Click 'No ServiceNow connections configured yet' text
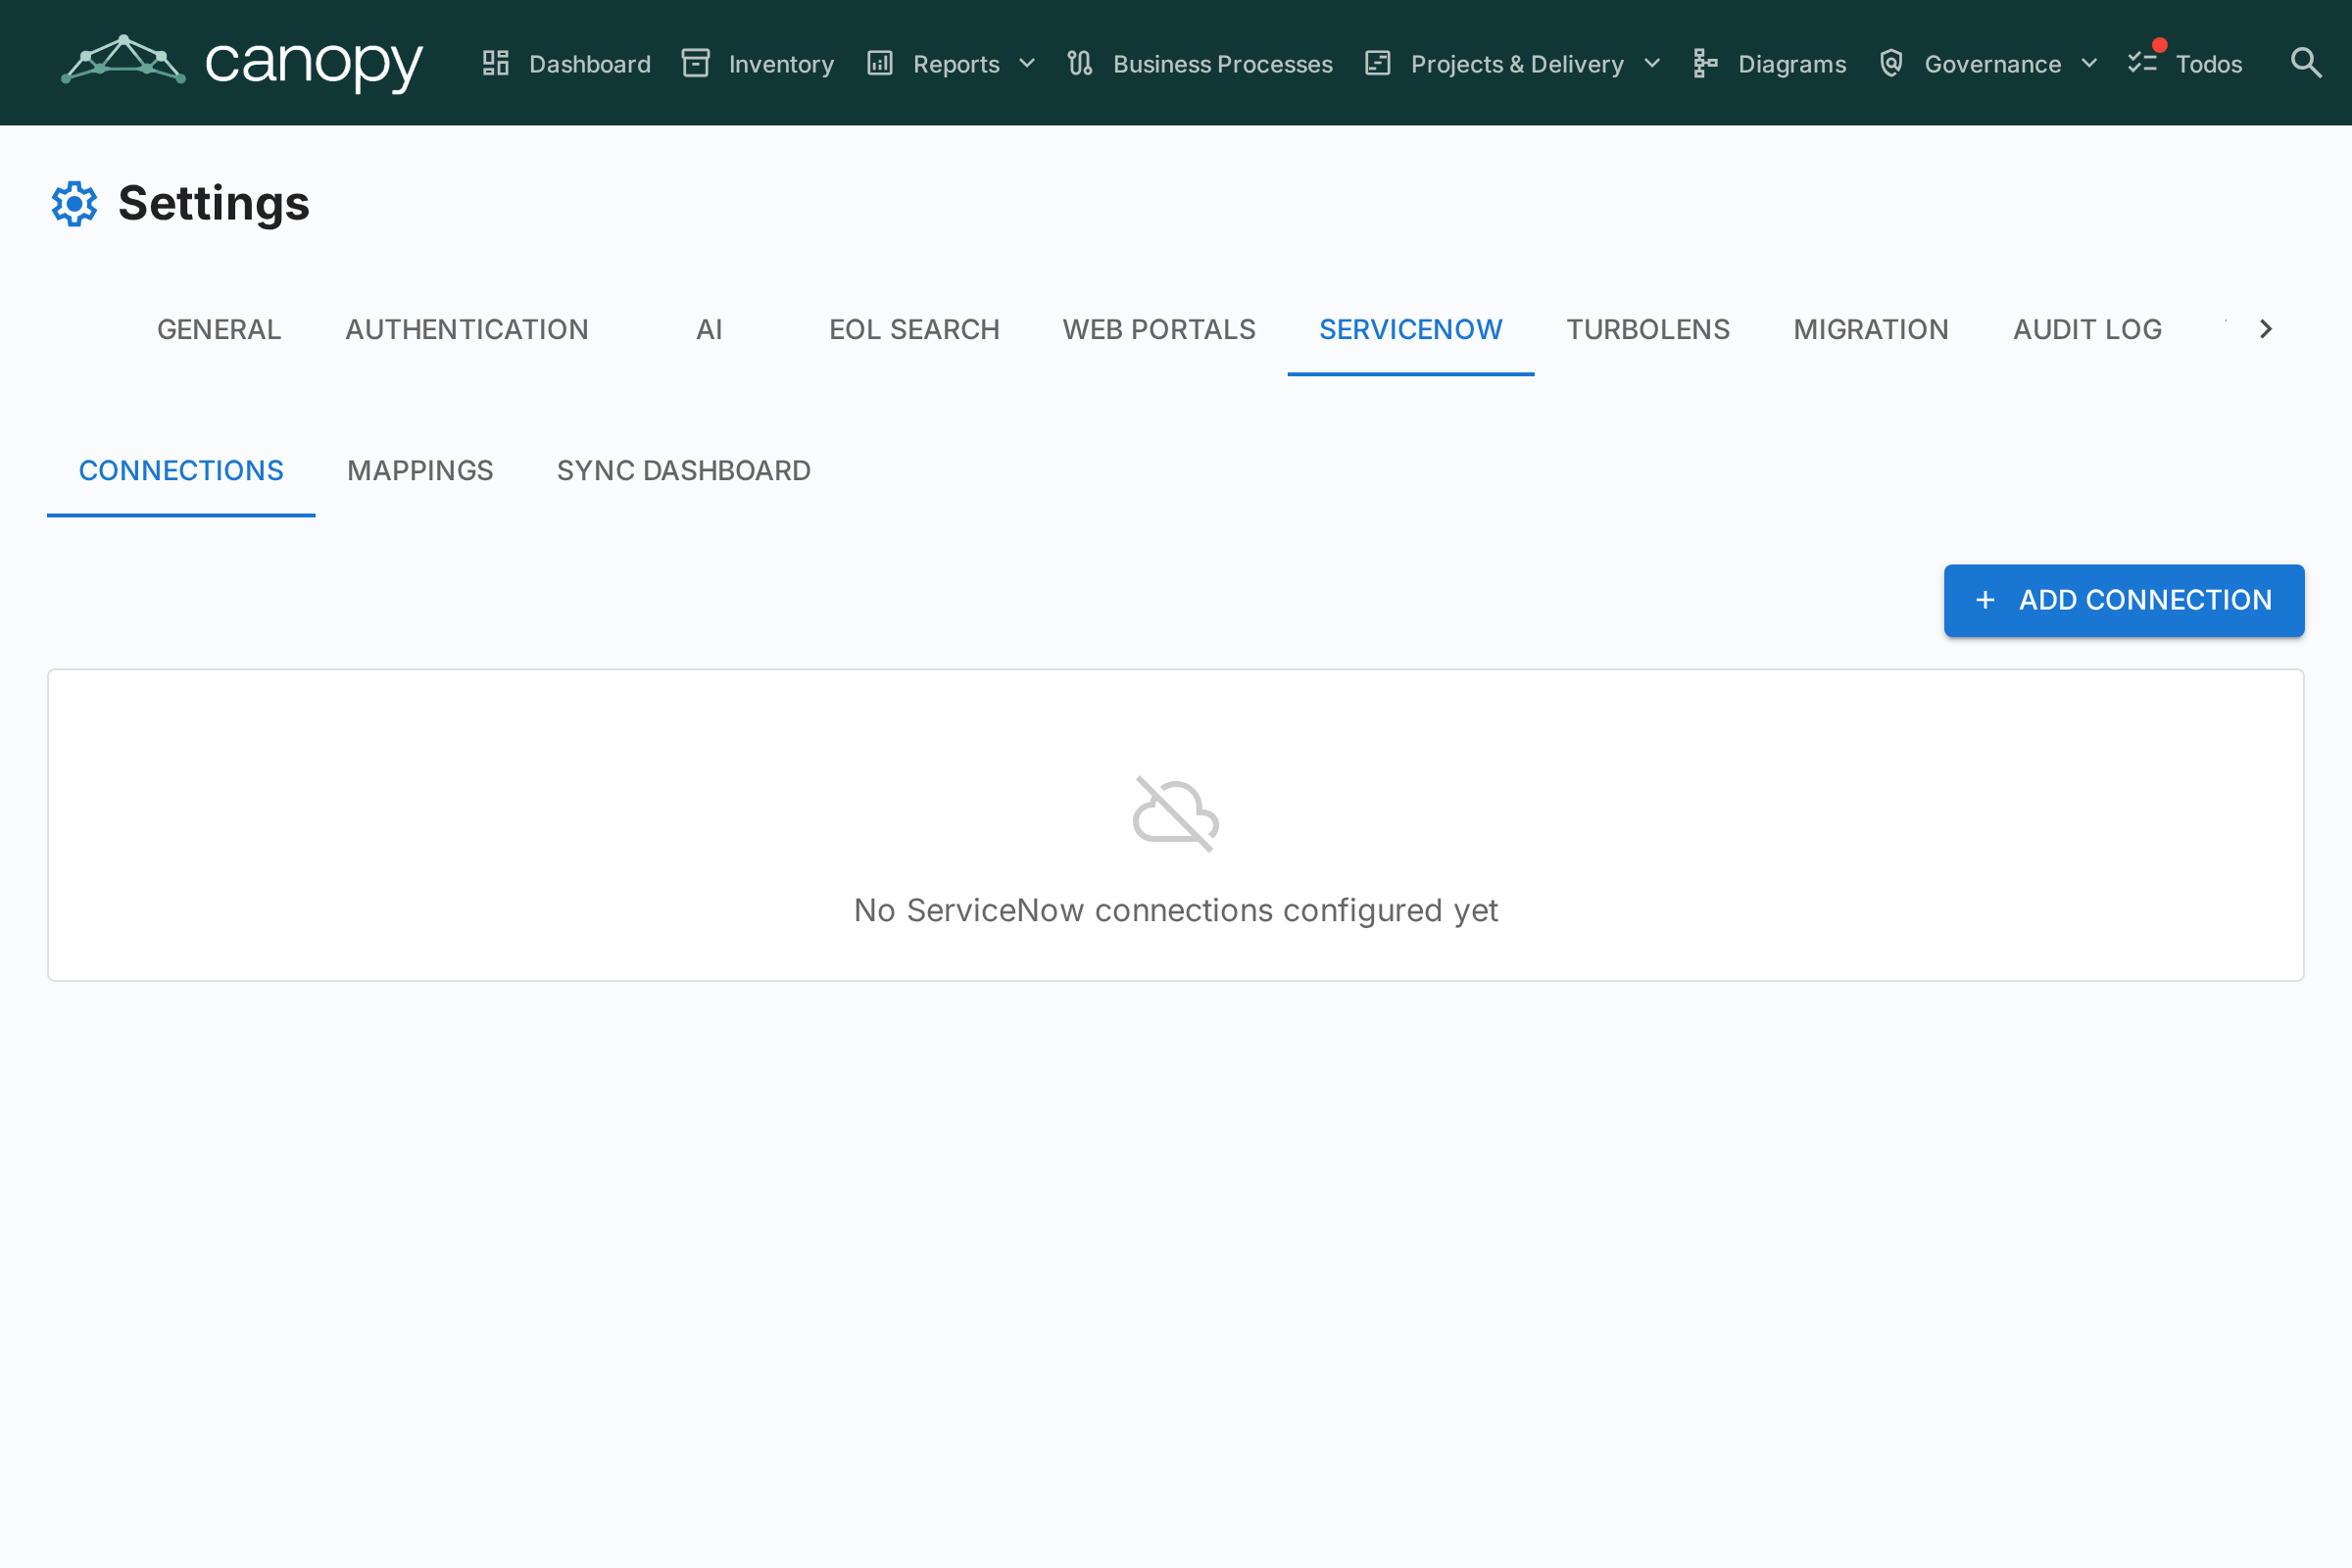This screenshot has width=2352, height=1568. [1176, 910]
